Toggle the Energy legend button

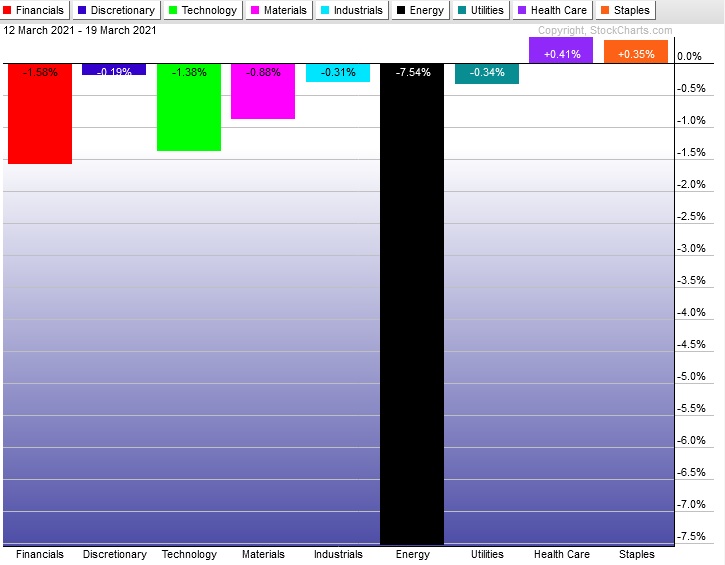point(420,10)
